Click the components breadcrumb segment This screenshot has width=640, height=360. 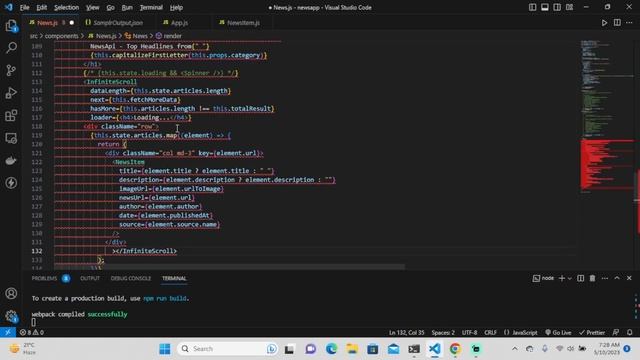tap(61, 36)
